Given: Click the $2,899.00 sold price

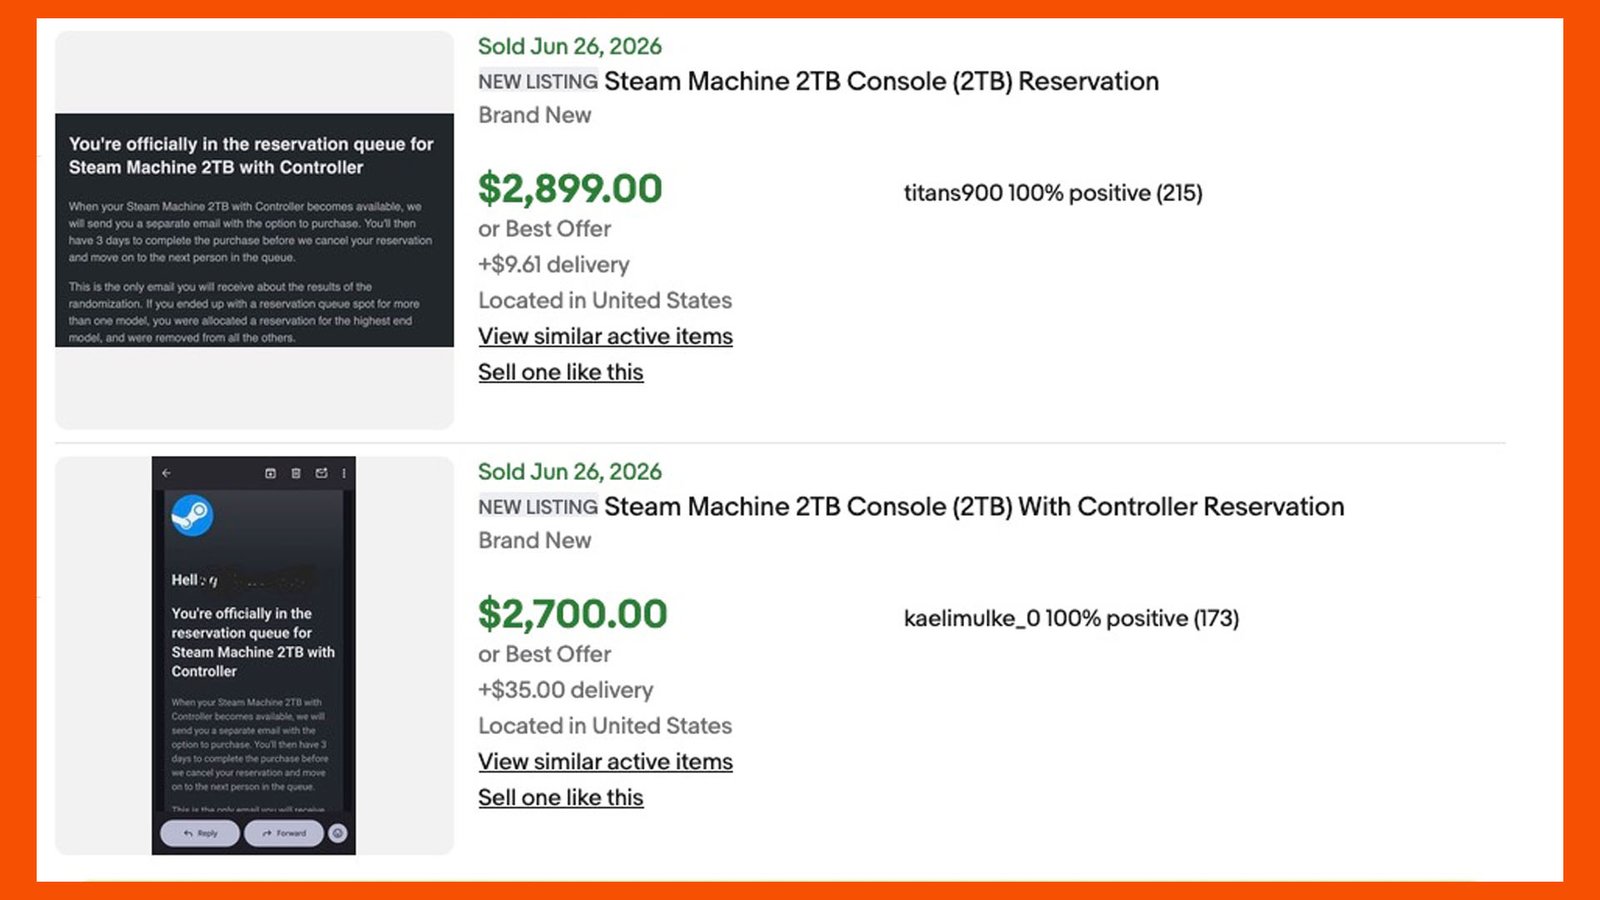Looking at the screenshot, I should (570, 188).
